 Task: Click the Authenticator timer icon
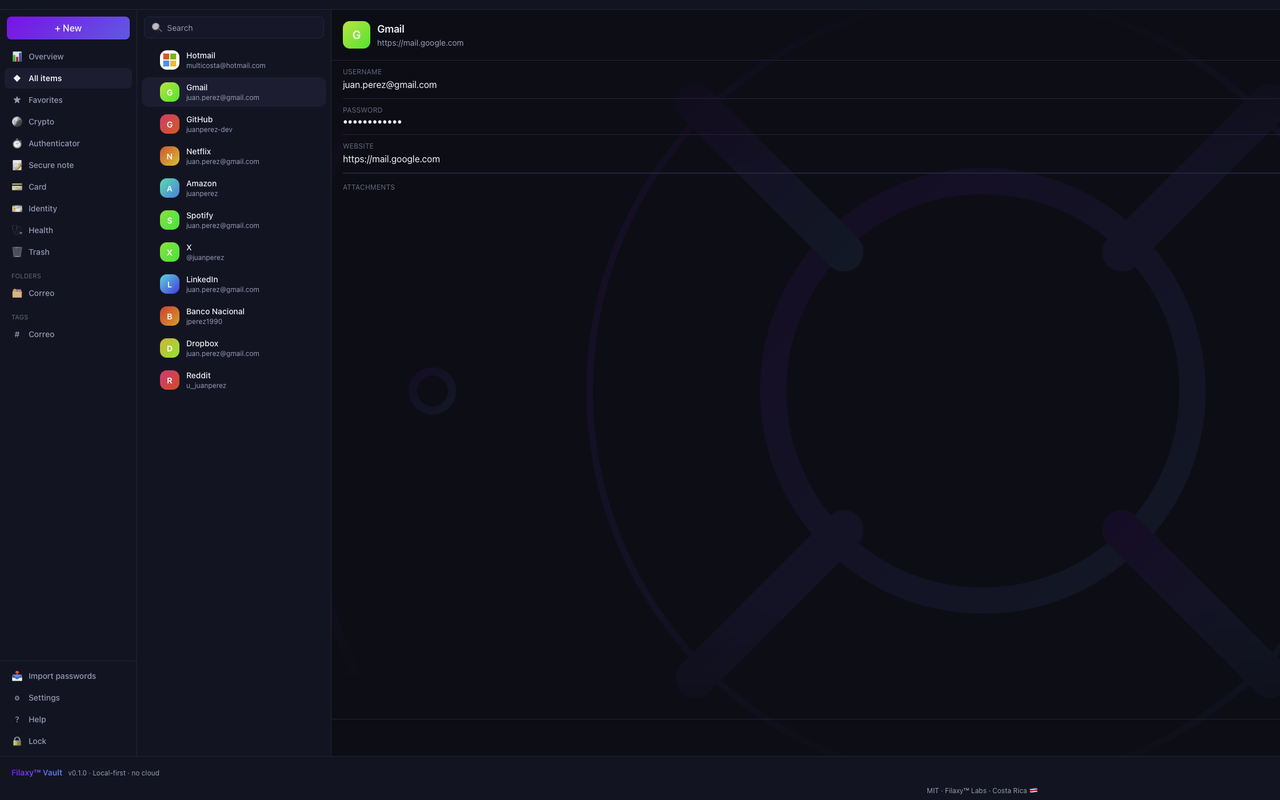pos(17,144)
